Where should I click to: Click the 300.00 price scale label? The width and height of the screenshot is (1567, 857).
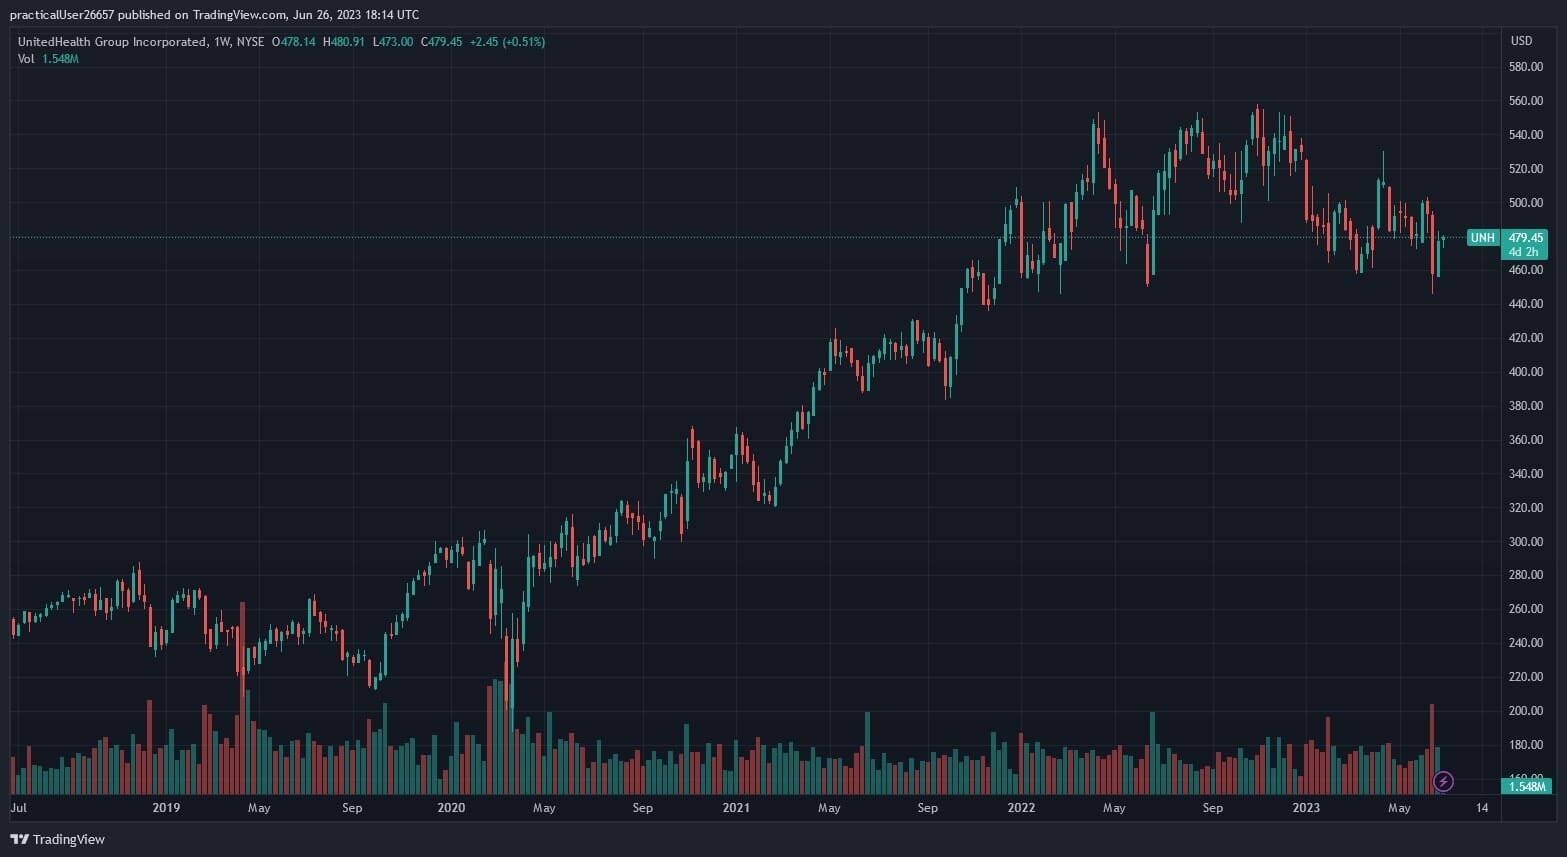pos(1525,542)
